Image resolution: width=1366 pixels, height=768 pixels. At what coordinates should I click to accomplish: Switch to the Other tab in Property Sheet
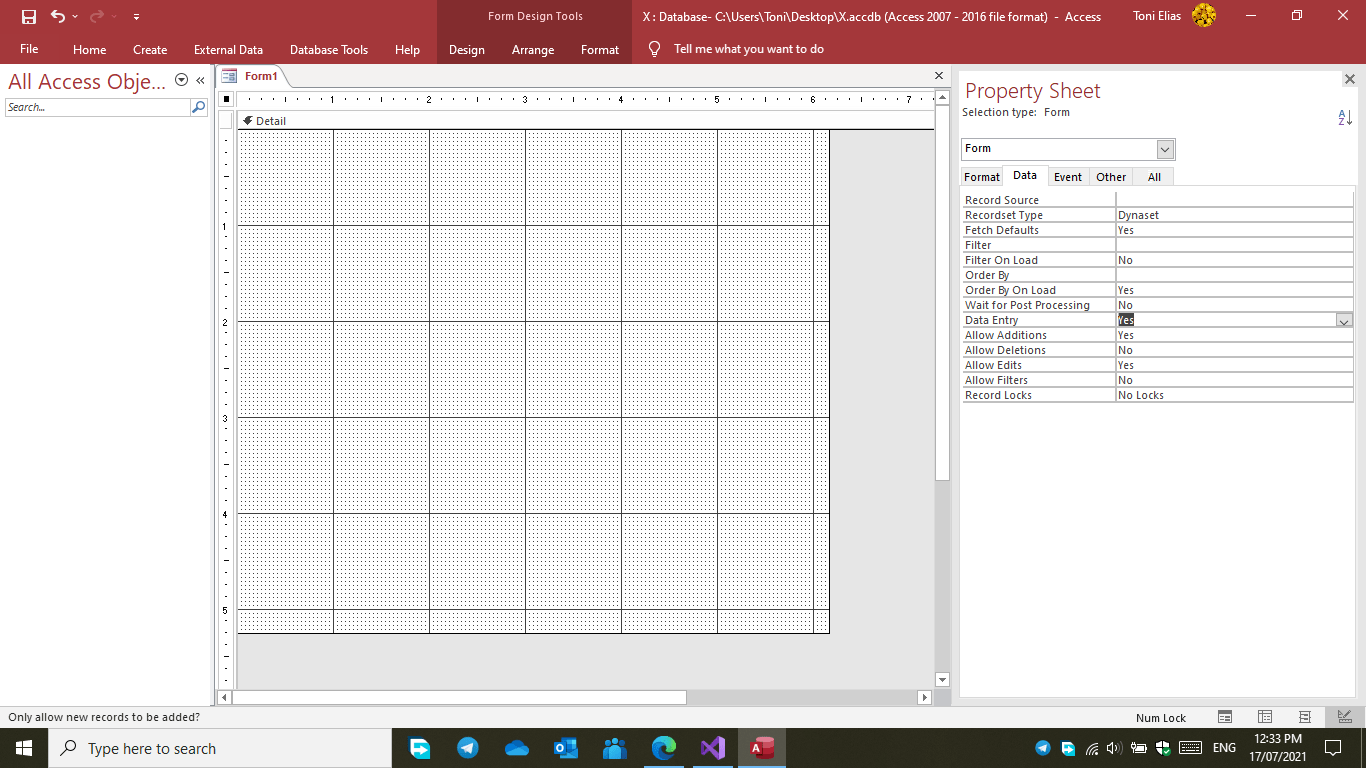click(1111, 177)
